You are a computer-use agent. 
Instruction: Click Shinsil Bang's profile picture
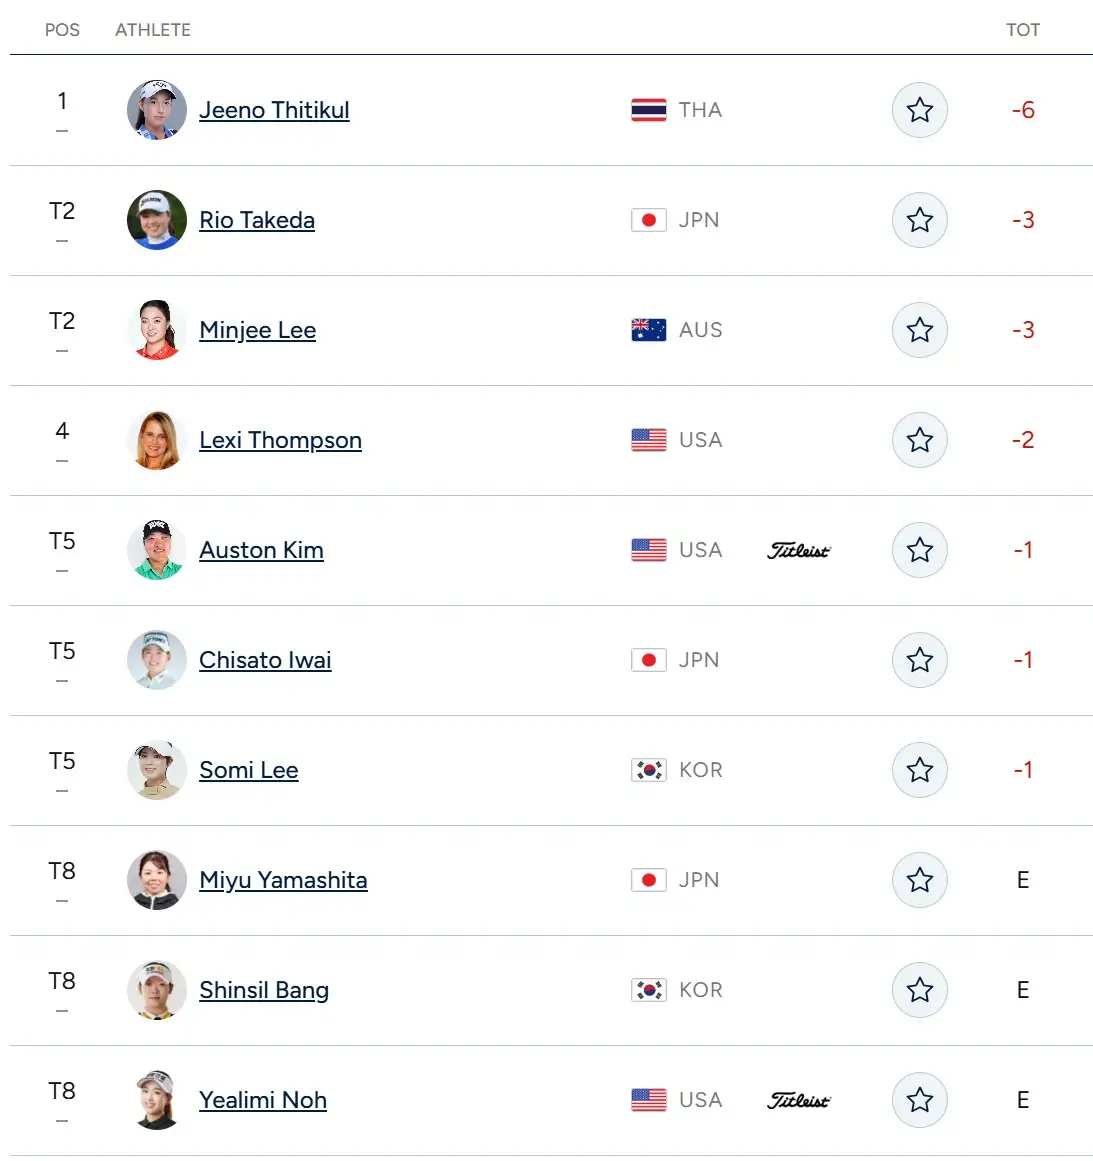click(156, 990)
